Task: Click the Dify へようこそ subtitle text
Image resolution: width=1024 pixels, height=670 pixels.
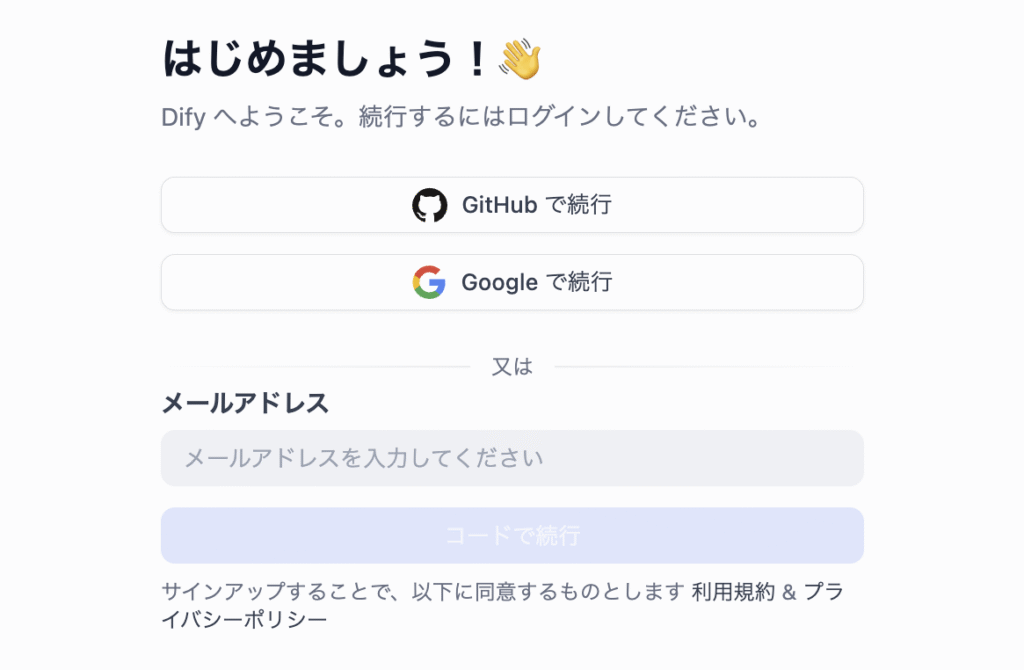Action: [461, 118]
